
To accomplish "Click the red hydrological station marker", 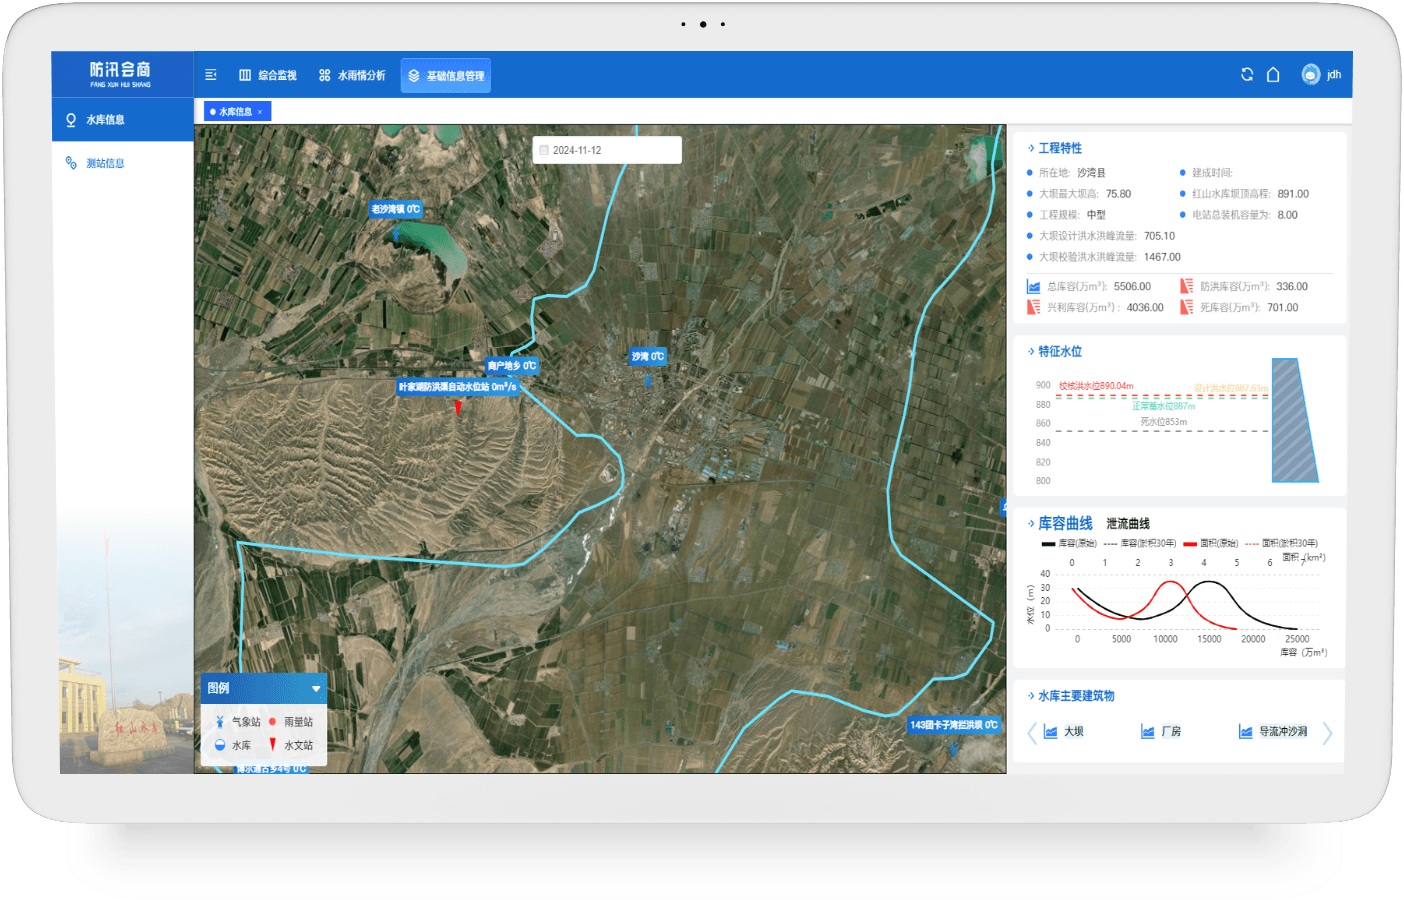I will point(458,408).
